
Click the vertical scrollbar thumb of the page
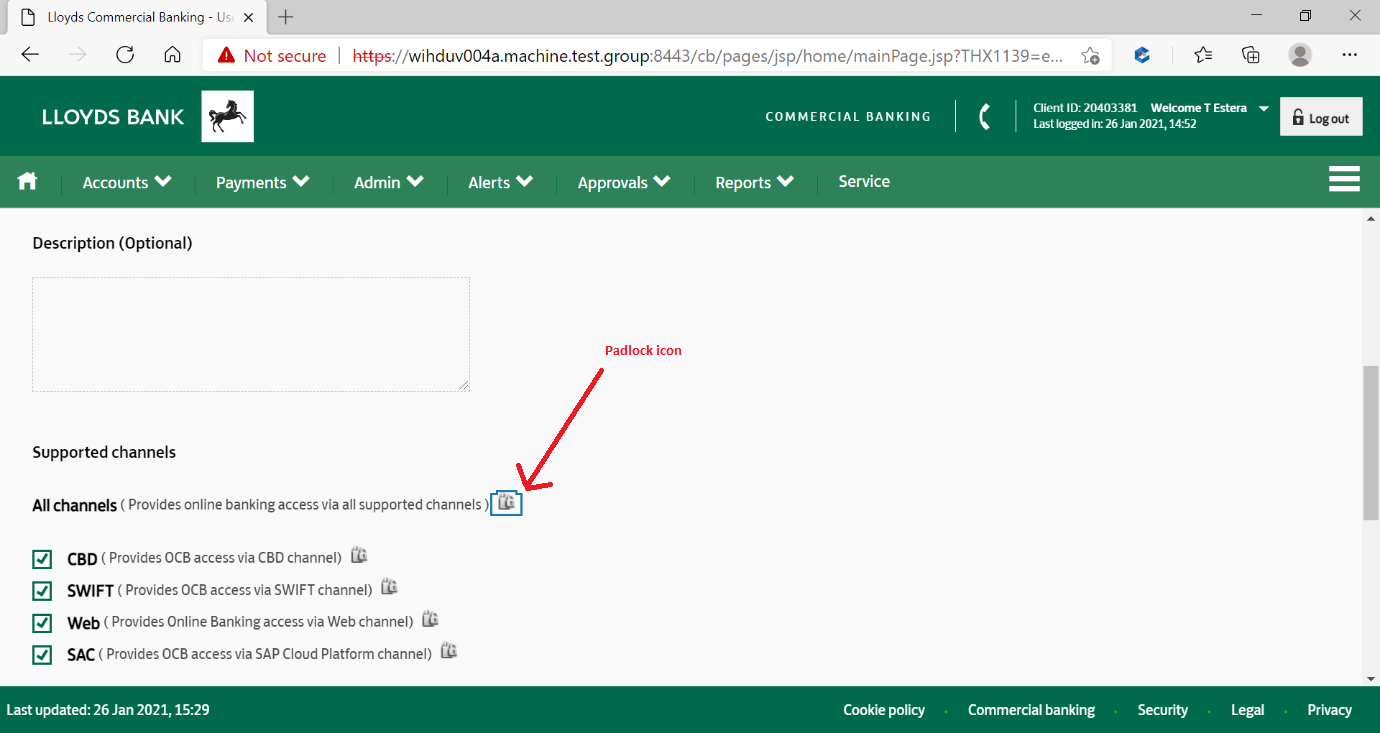pos(1370,442)
